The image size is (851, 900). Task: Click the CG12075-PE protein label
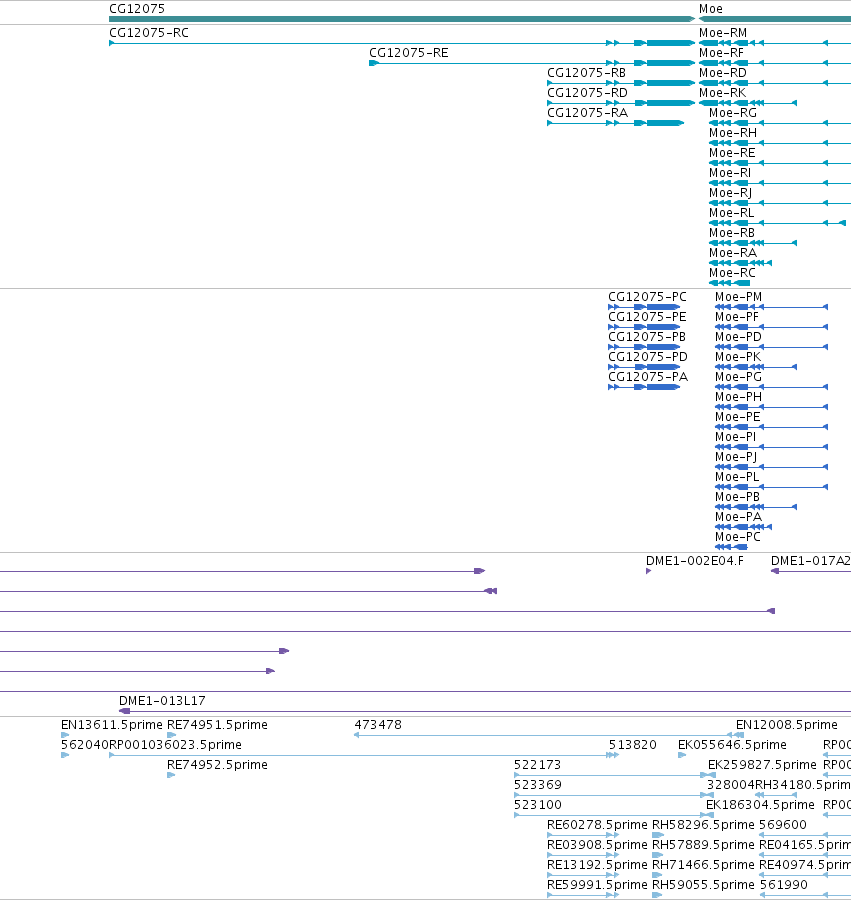(x=647, y=317)
